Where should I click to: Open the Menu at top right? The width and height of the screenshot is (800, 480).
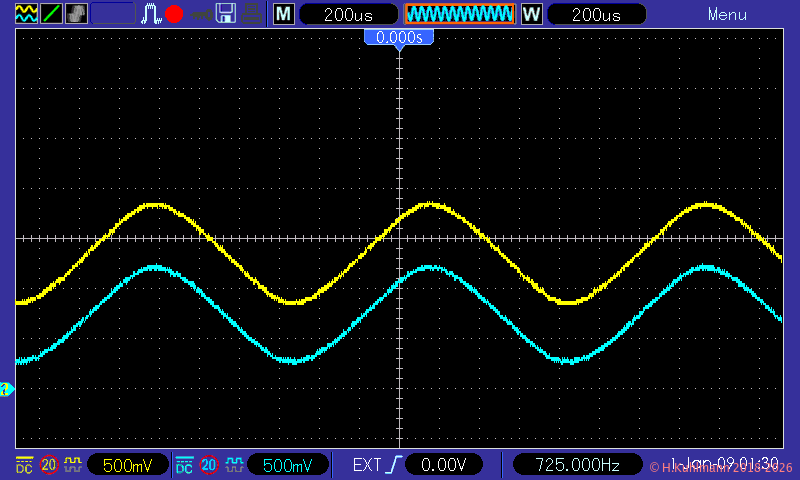tap(727, 14)
